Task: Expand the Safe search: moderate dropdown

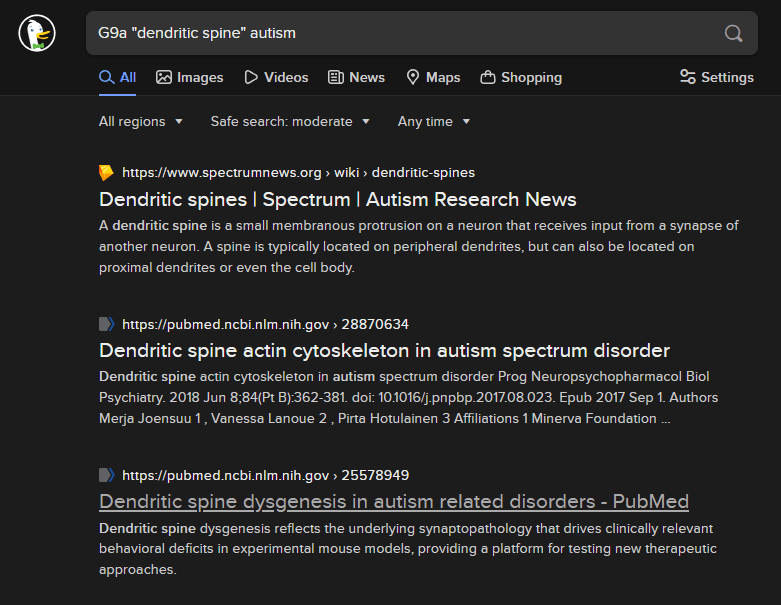Action: tap(290, 121)
